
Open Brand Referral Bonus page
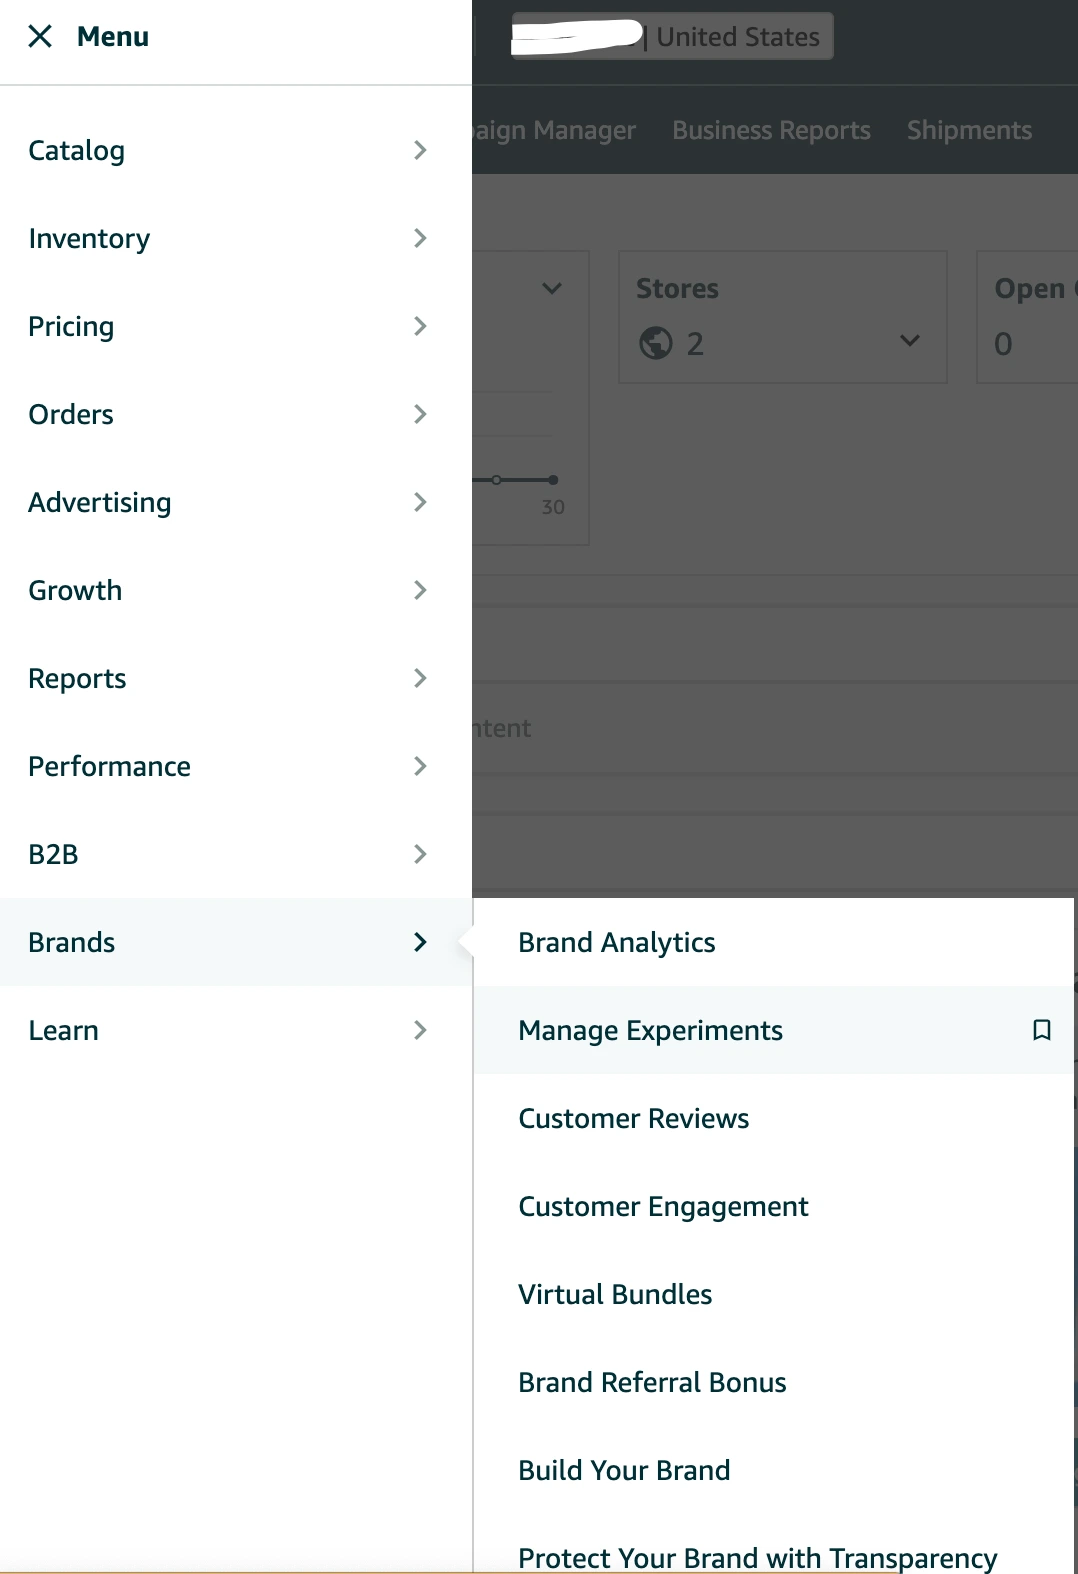[652, 1383]
